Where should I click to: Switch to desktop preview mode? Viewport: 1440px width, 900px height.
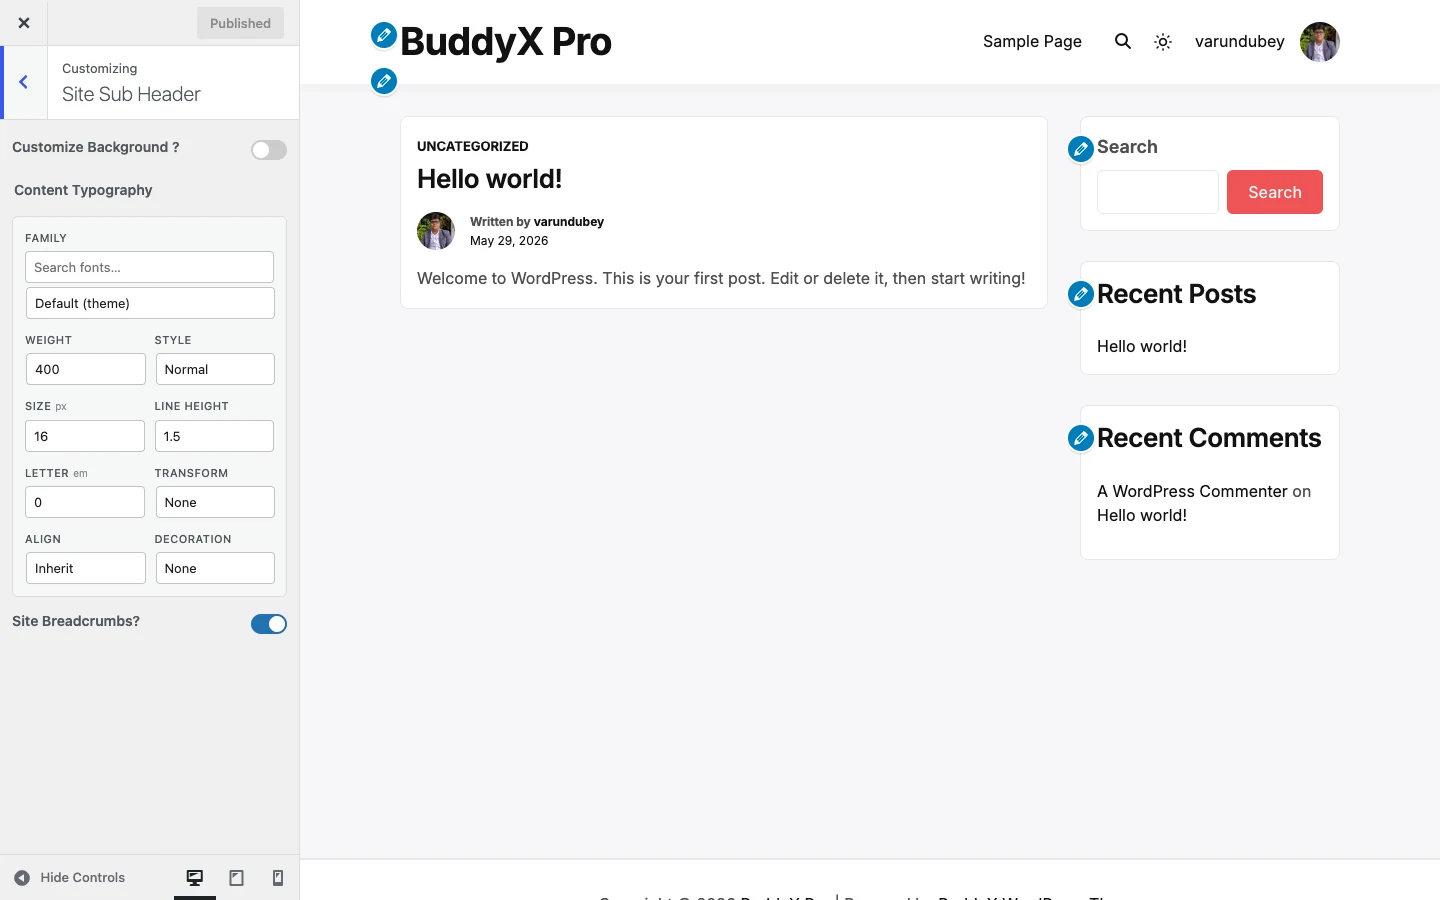195,878
